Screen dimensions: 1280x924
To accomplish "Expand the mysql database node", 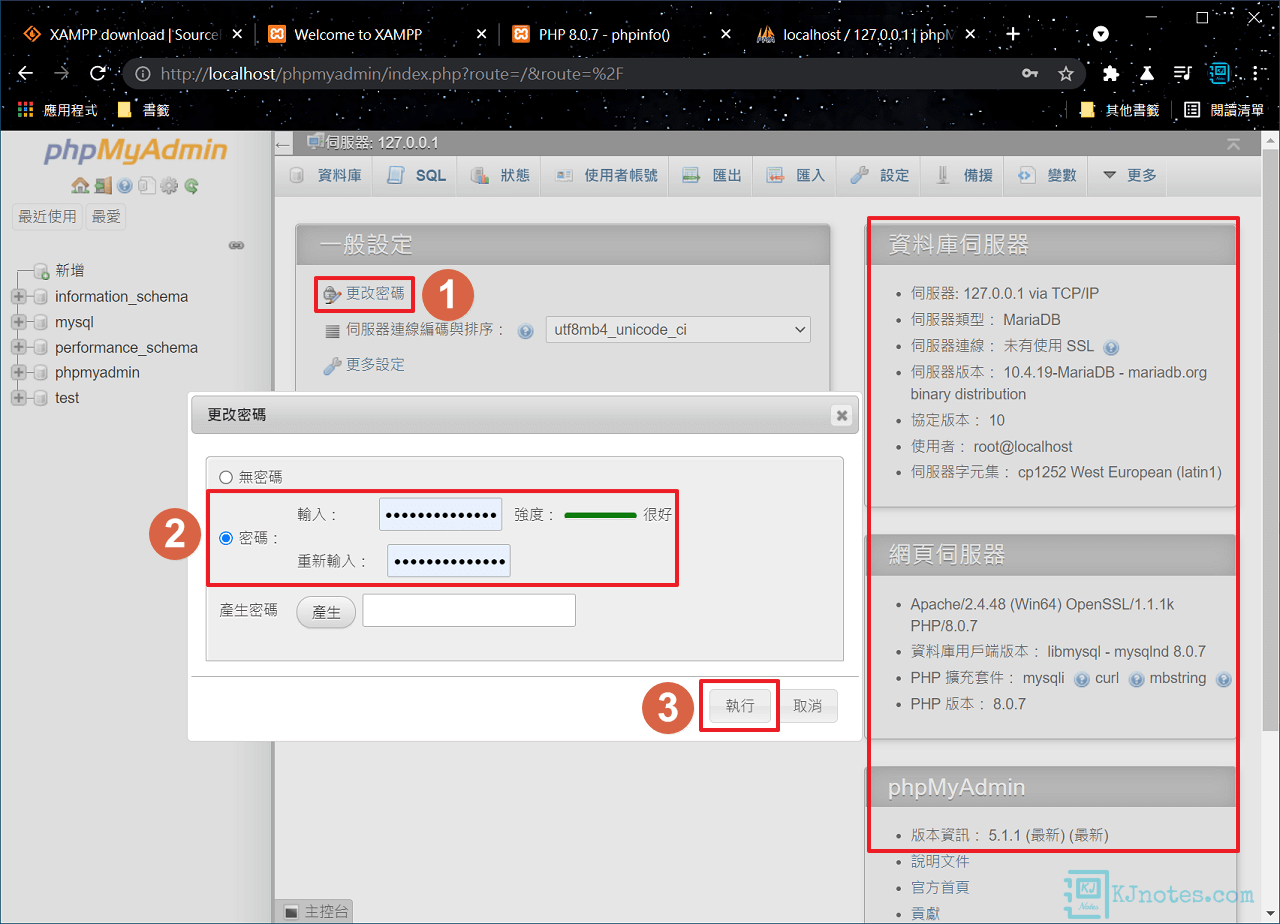I will click(18, 322).
